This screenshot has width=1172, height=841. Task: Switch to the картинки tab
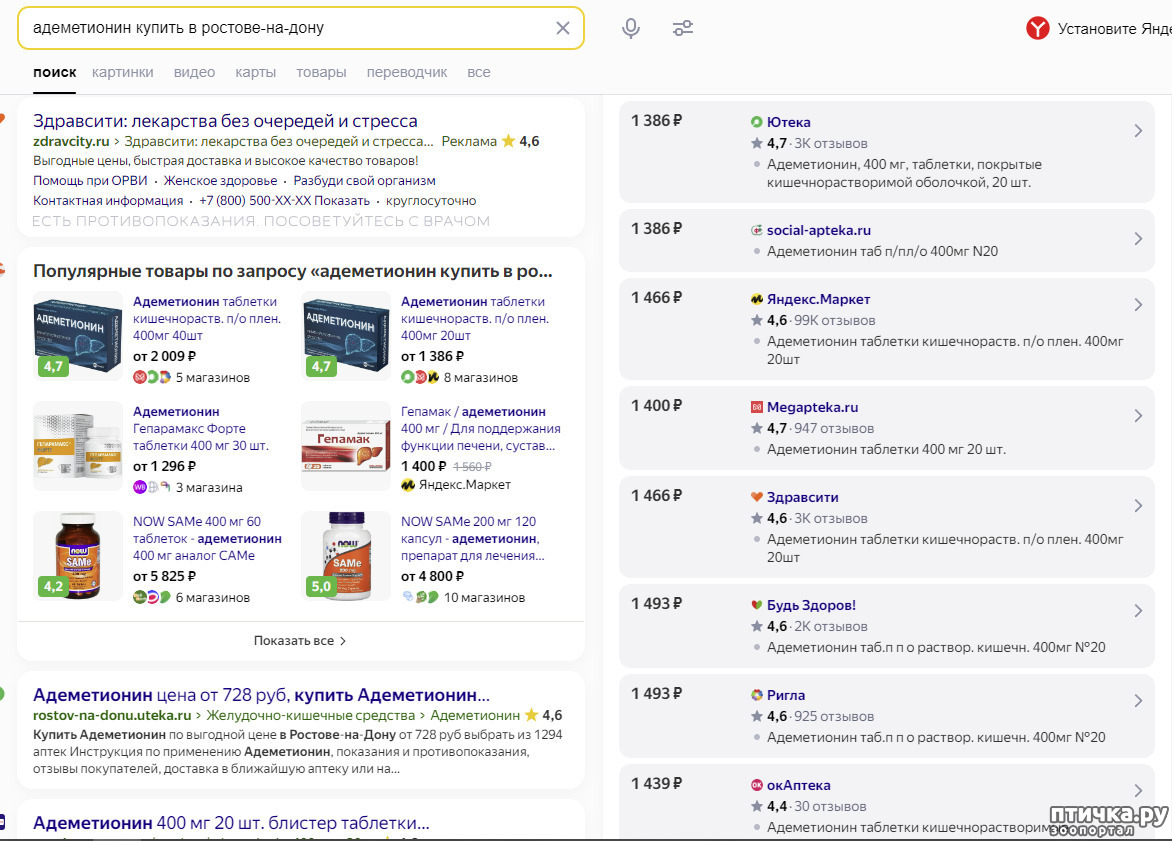click(x=123, y=73)
